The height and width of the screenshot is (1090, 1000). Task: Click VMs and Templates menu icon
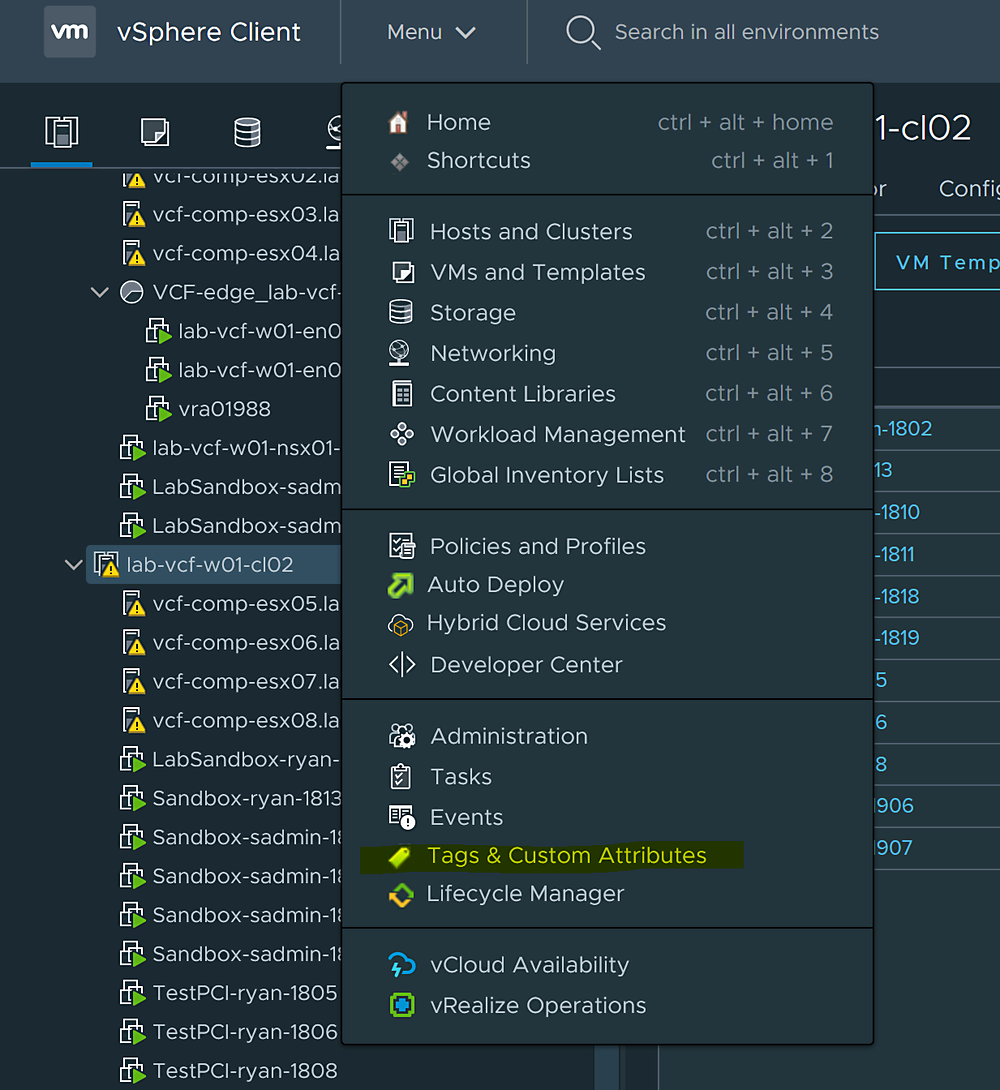(402, 272)
